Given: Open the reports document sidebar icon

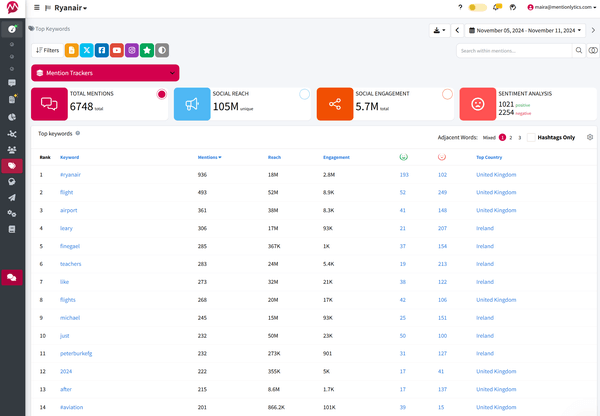Looking at the screenshot, I should [x=12, y=99].
